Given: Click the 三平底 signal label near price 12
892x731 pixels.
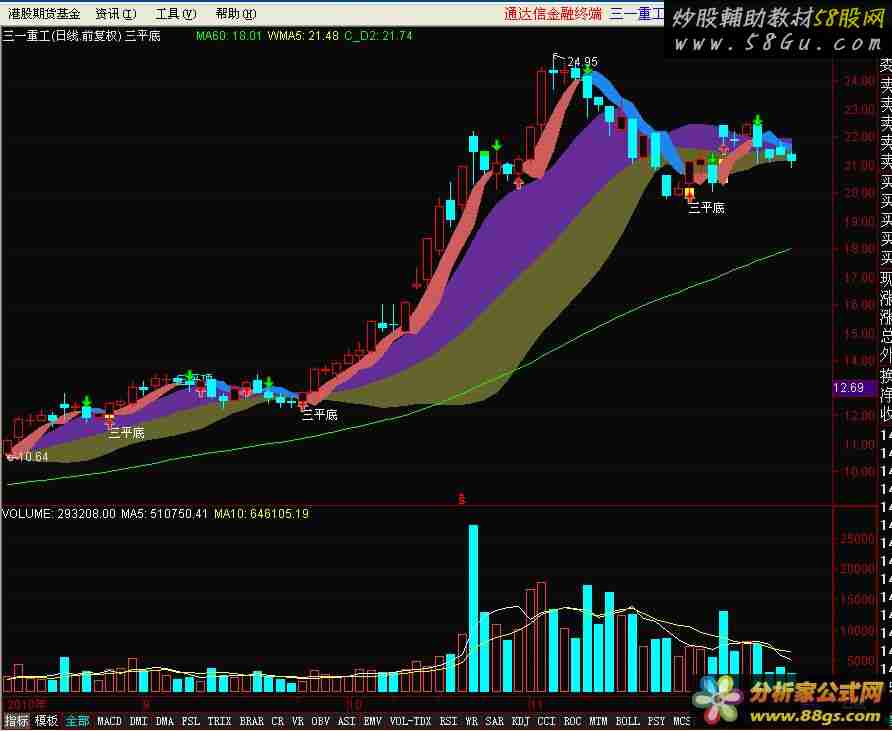Looking at the screenshot, I should (x=126, y=433).
